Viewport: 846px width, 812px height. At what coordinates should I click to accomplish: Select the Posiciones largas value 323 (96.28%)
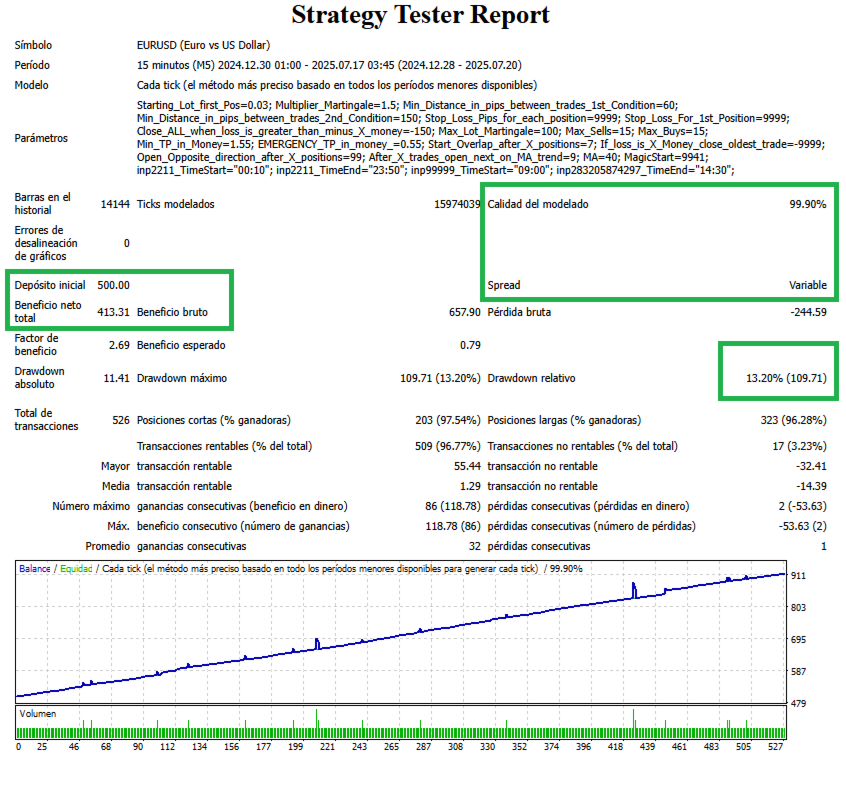pos(793,420)
